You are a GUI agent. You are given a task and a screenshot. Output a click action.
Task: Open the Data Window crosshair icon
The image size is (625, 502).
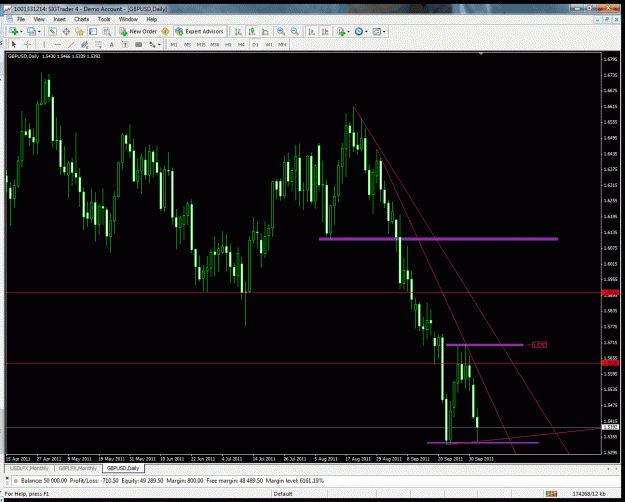tap(66, 31)
